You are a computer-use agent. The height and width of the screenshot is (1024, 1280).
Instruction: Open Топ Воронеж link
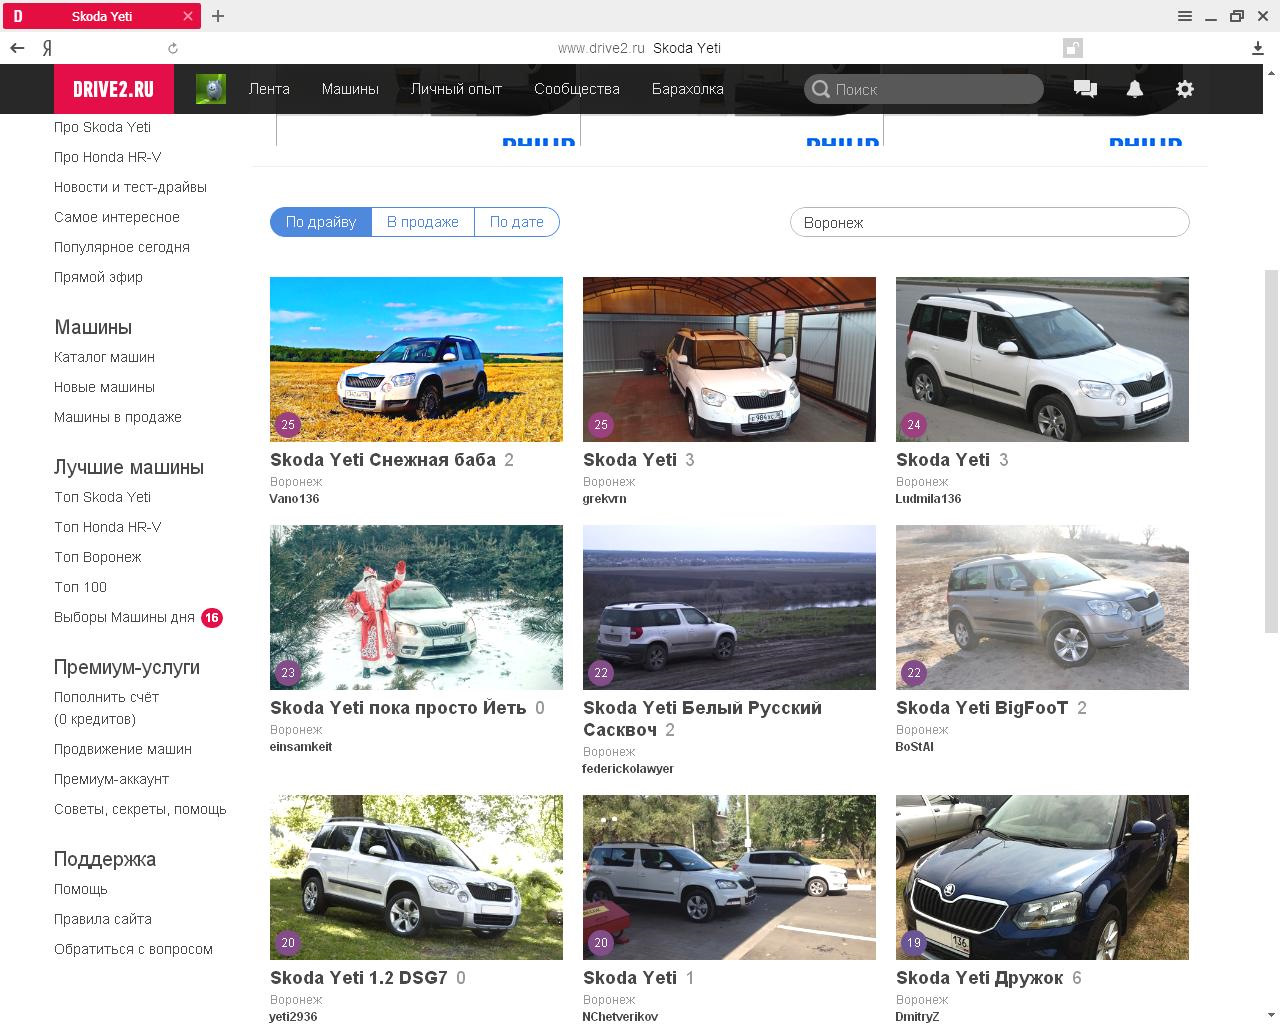pos(98,557)
